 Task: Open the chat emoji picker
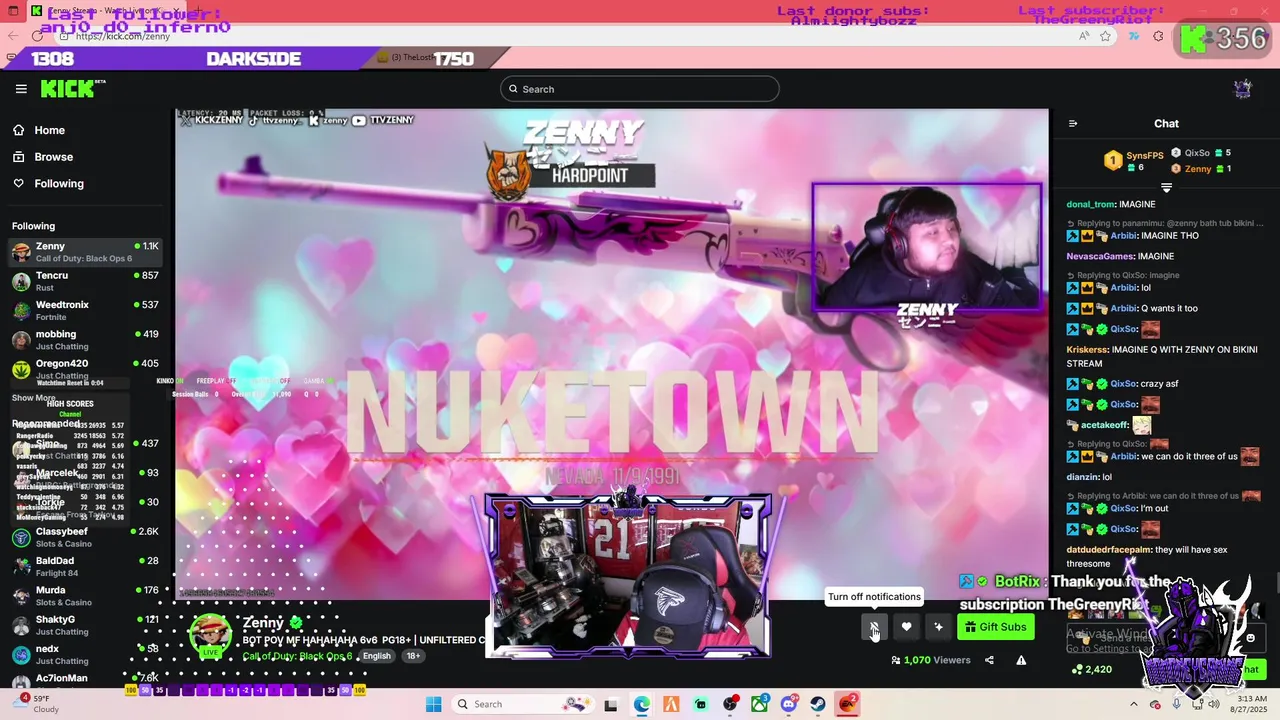[1250, 638]
